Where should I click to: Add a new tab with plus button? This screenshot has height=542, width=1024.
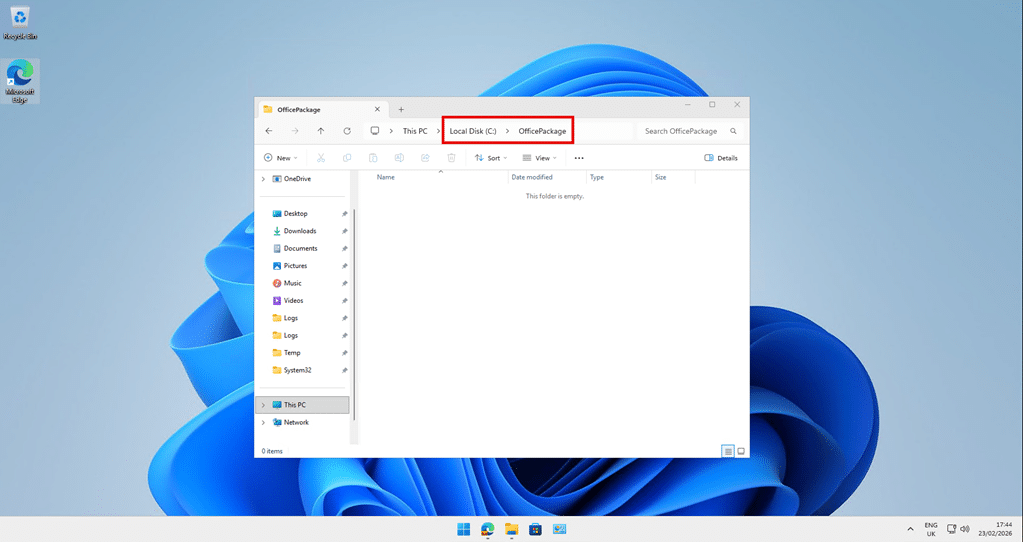click(401, 109)
